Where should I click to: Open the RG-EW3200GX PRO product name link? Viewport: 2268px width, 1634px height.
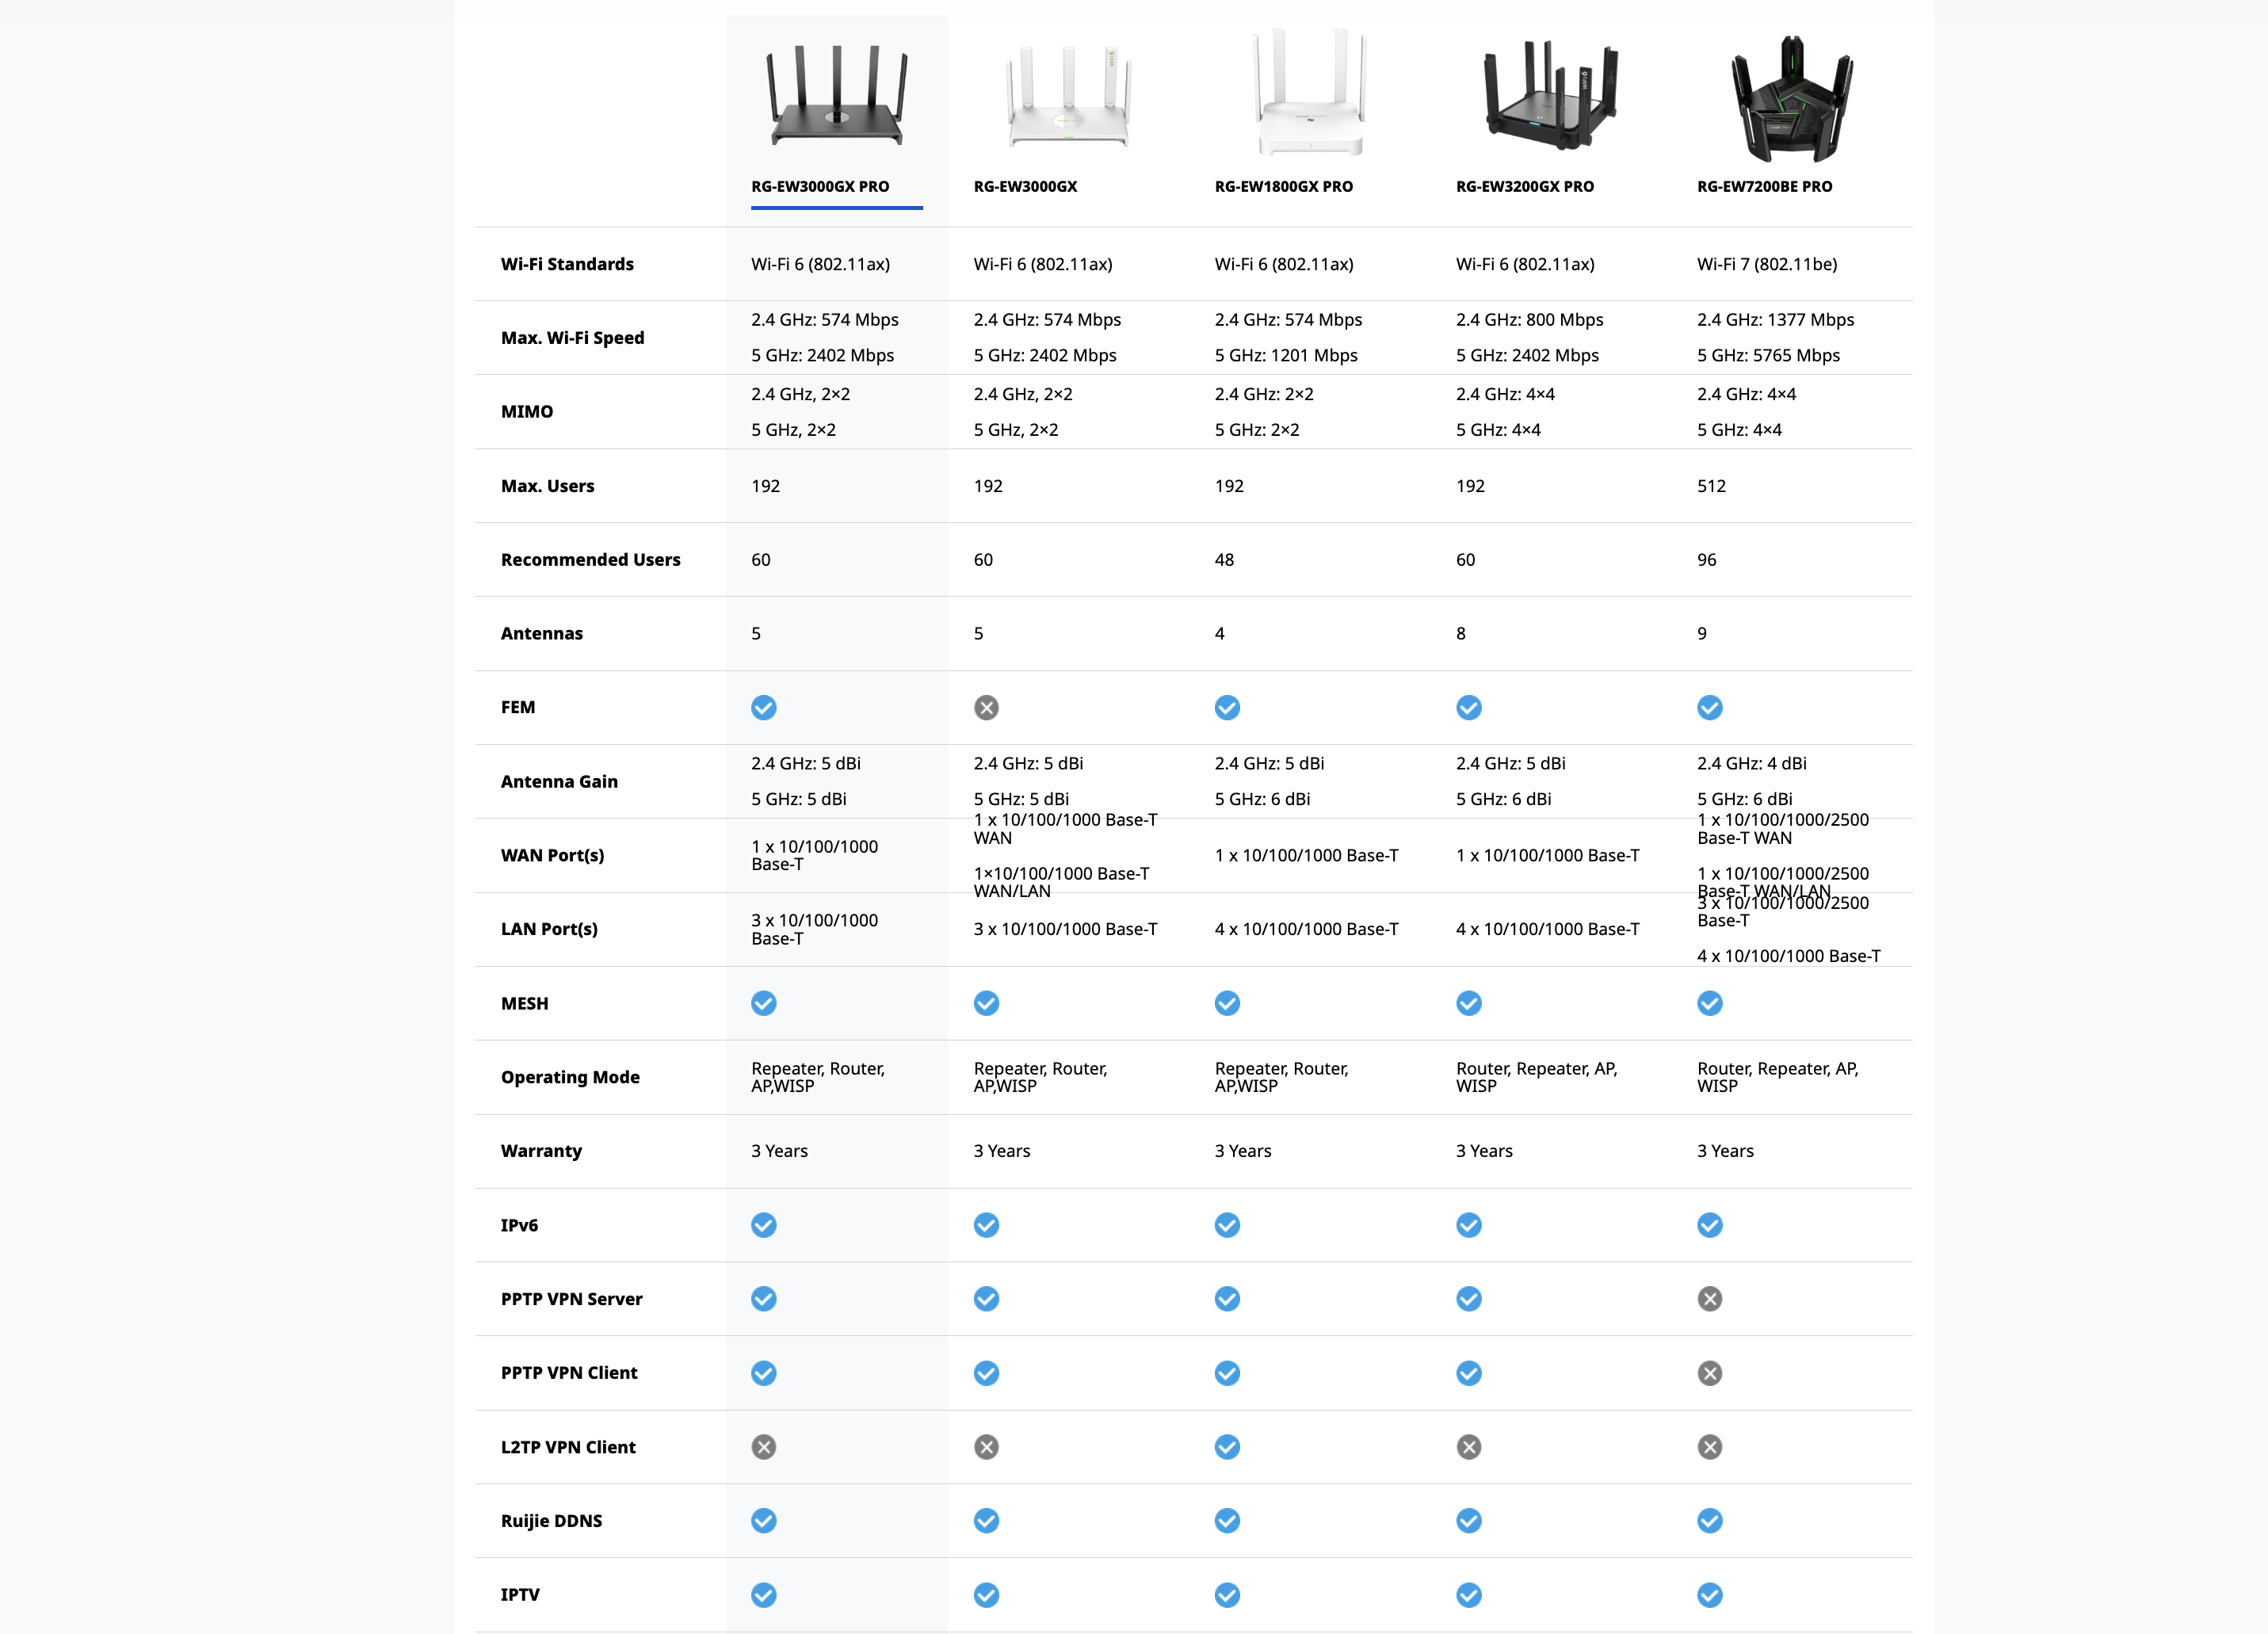click(x=1524, y=187)
